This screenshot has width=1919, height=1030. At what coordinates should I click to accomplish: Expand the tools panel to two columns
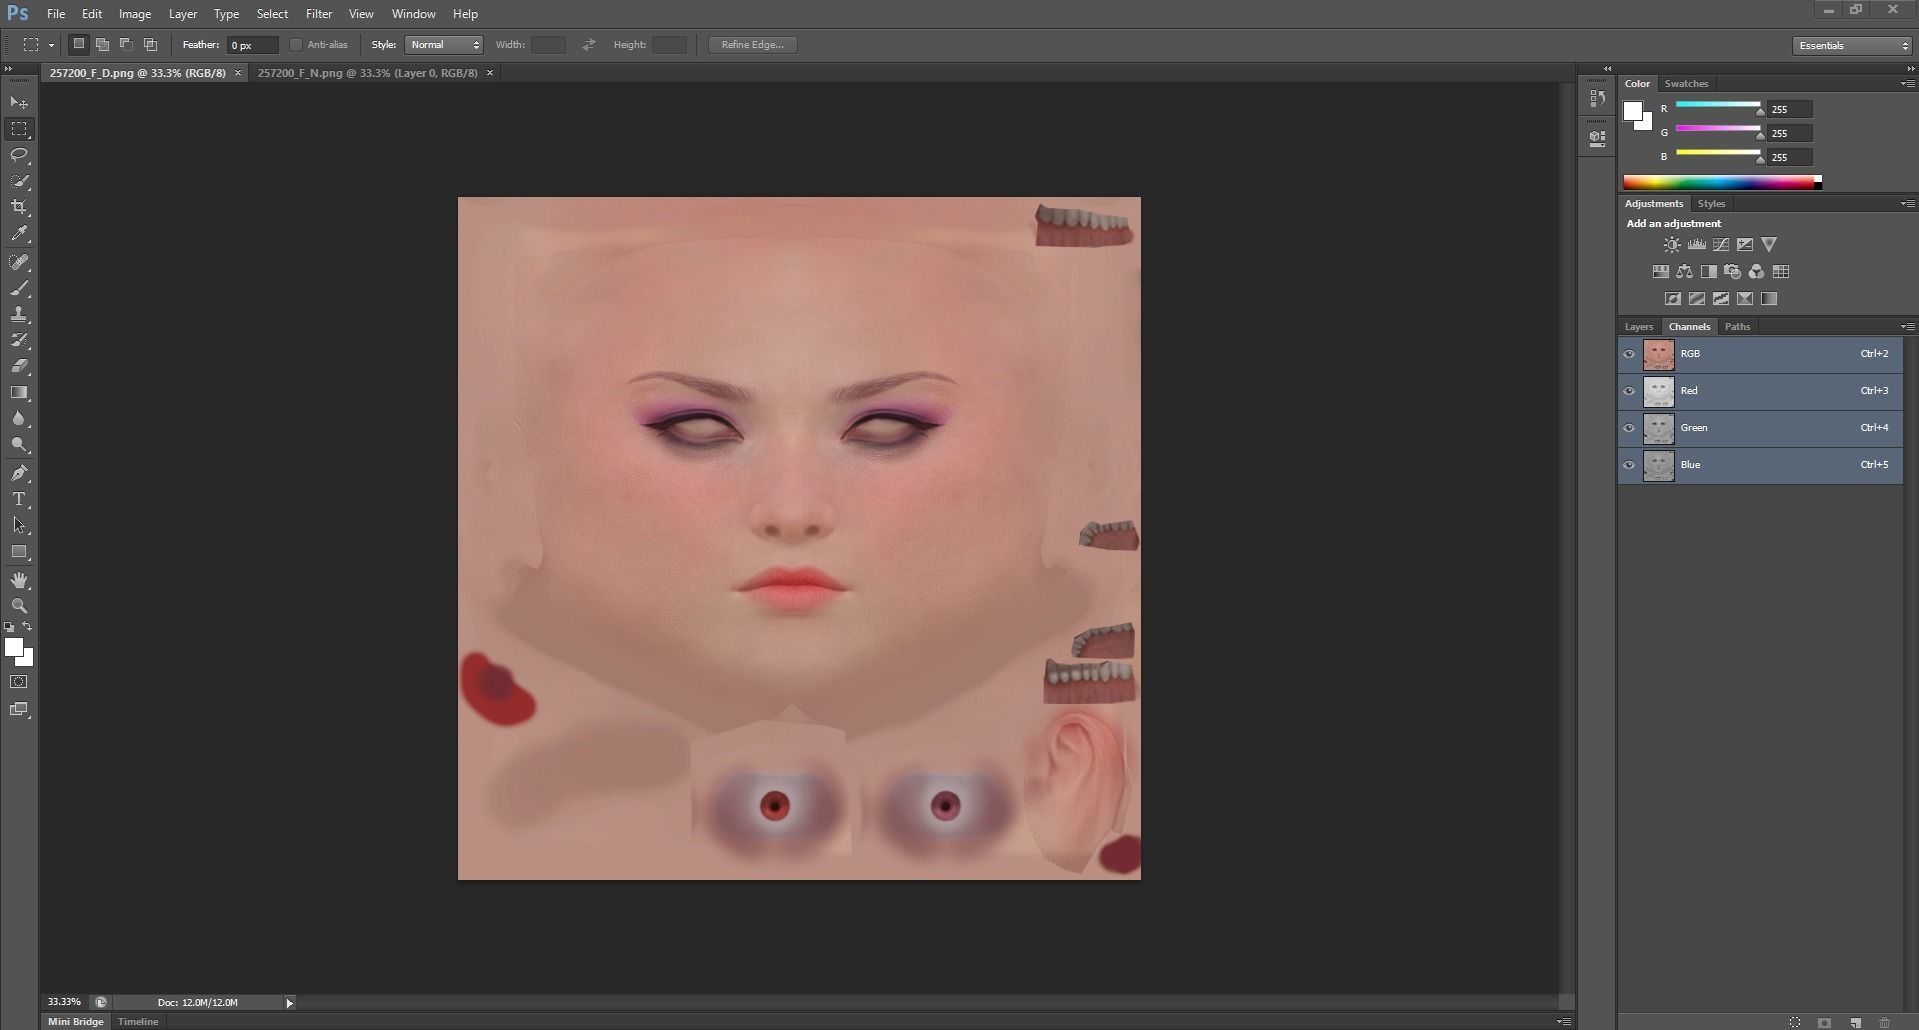click(9, 69)
